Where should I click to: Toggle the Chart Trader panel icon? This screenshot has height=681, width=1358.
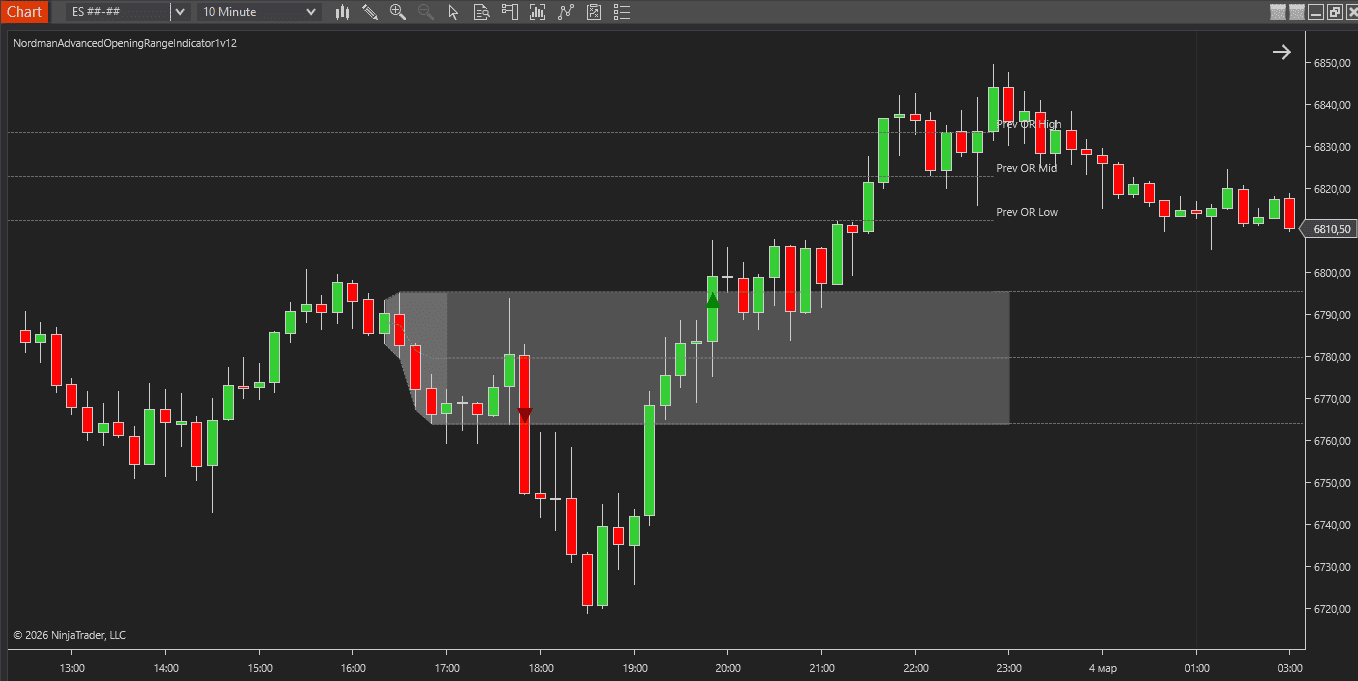(511, 12)
